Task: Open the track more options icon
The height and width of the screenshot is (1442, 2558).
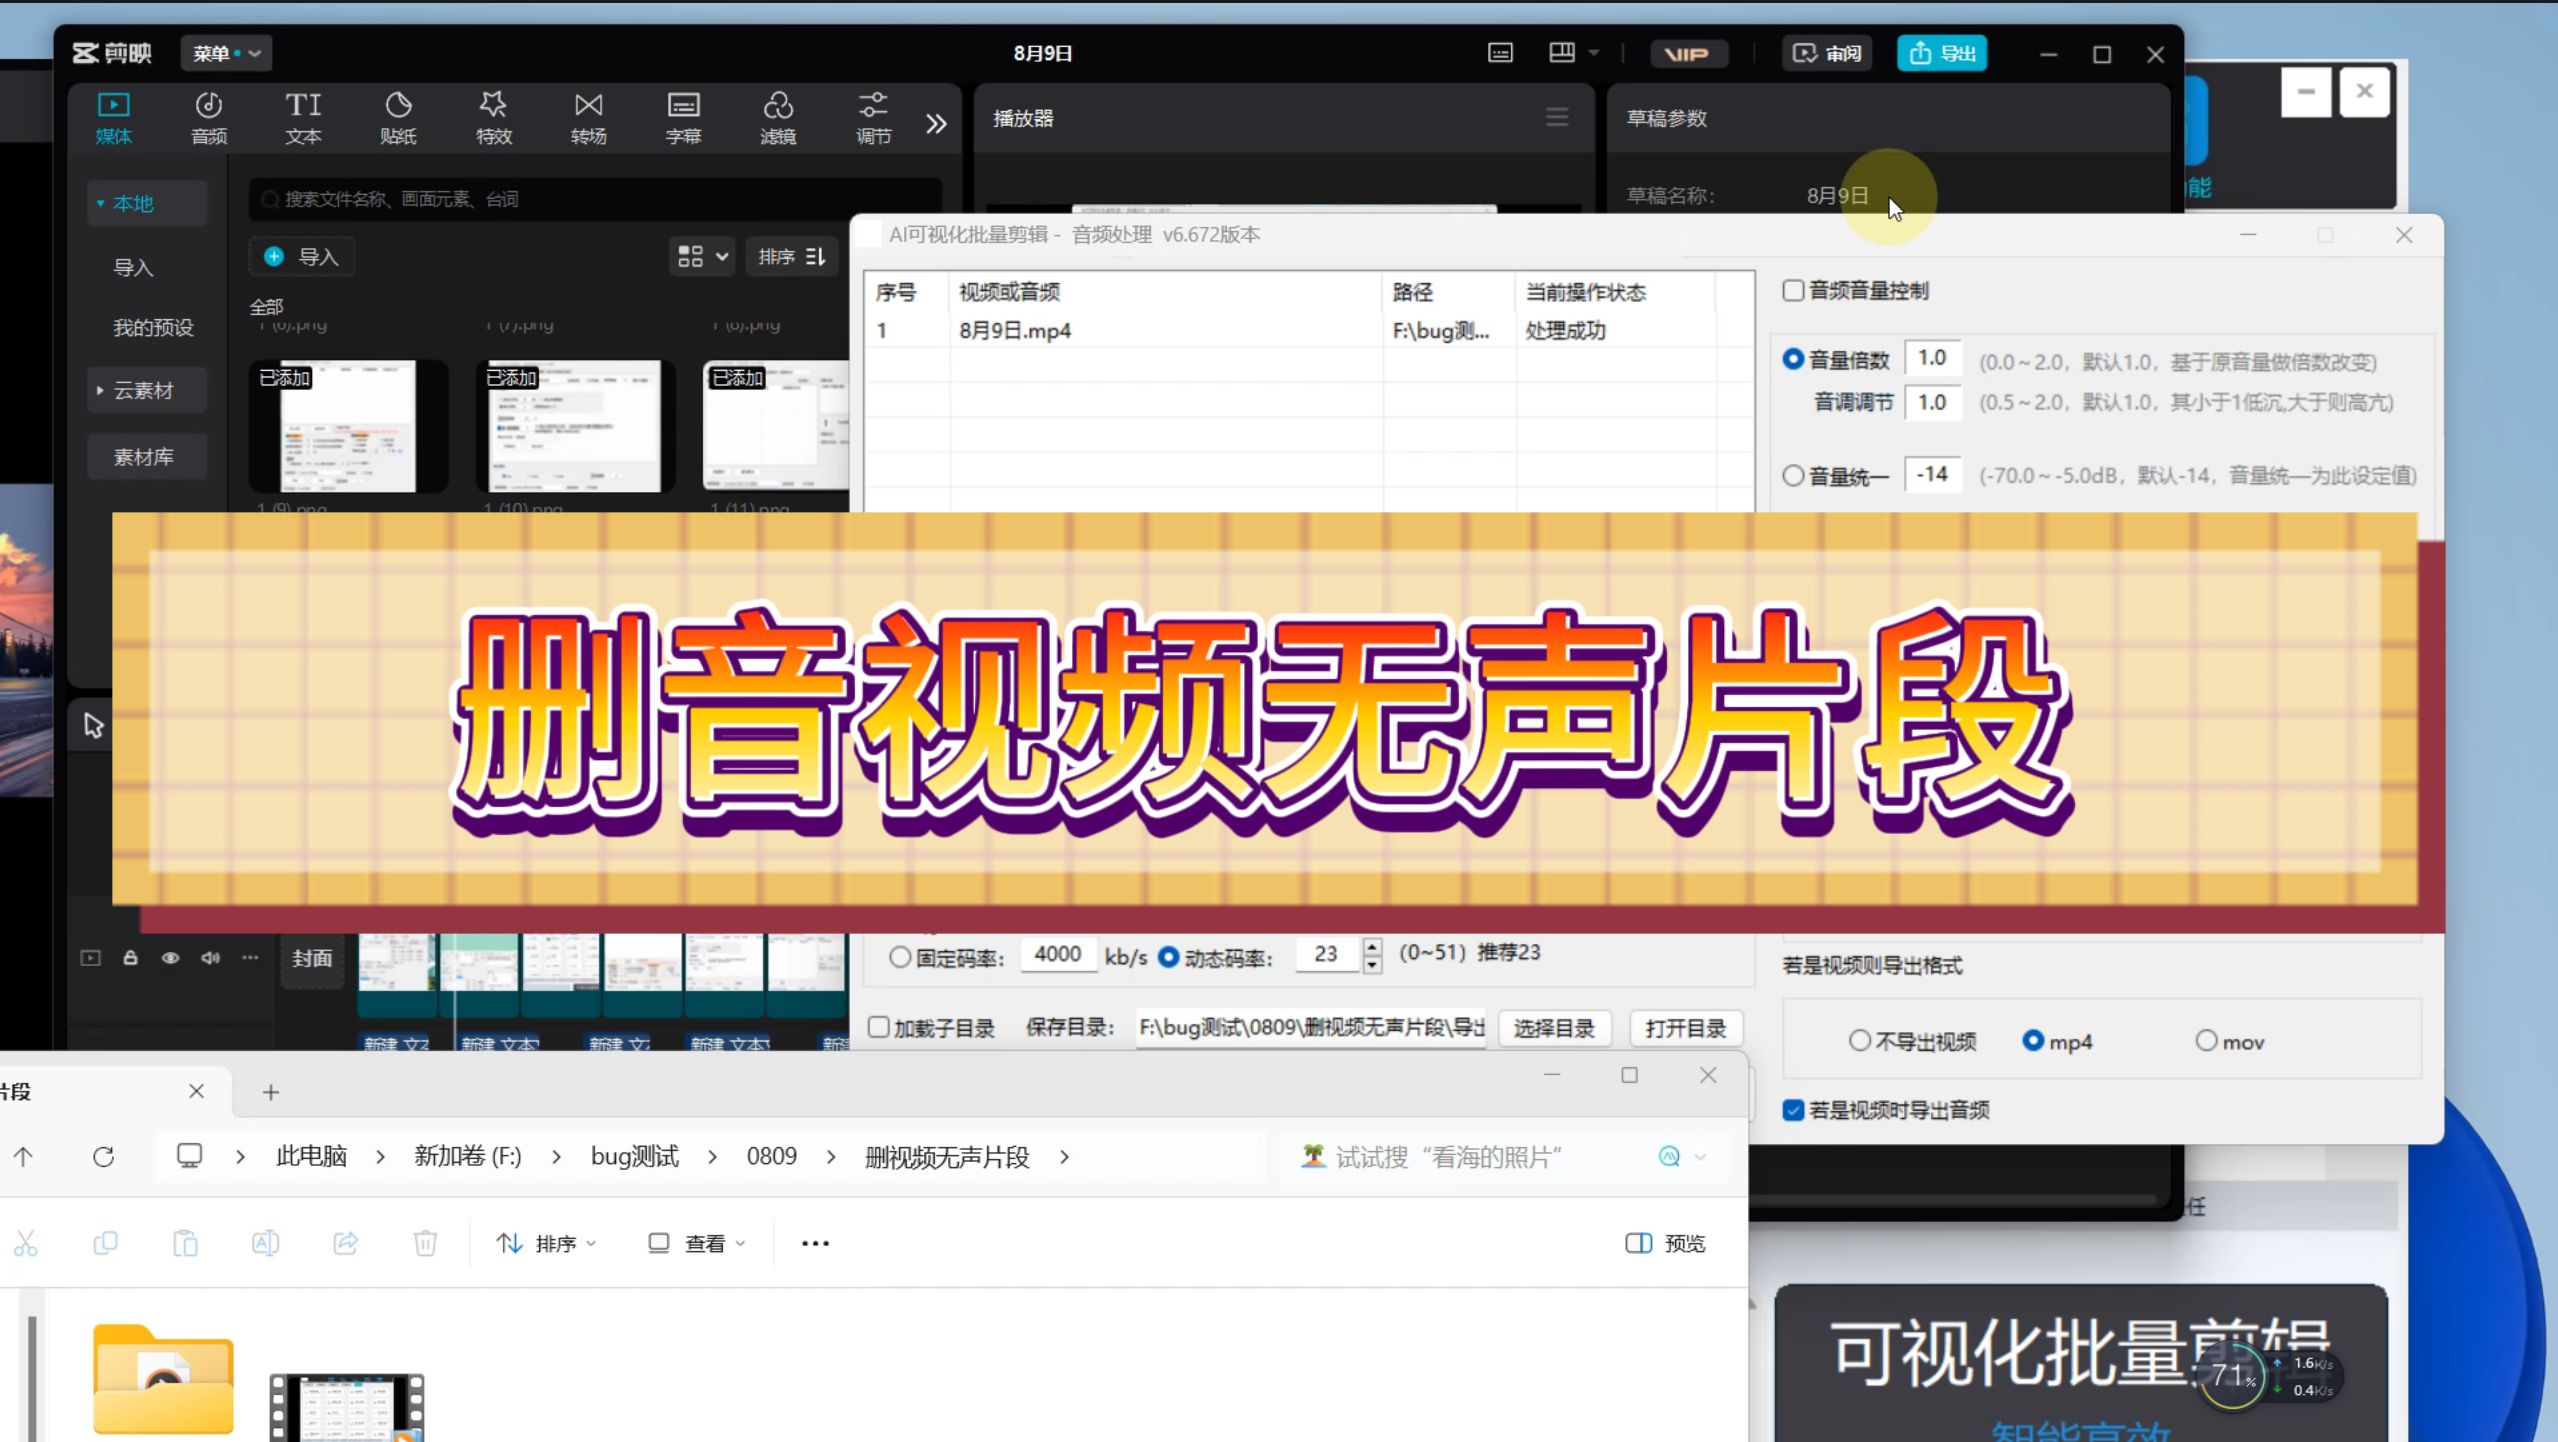Action: click(x=250, y=958)
